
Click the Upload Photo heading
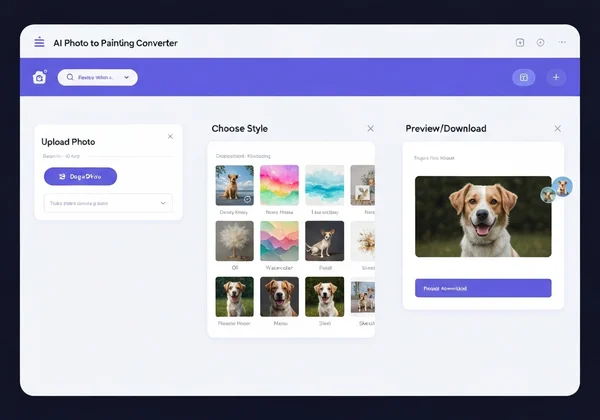tap(68, 142)
